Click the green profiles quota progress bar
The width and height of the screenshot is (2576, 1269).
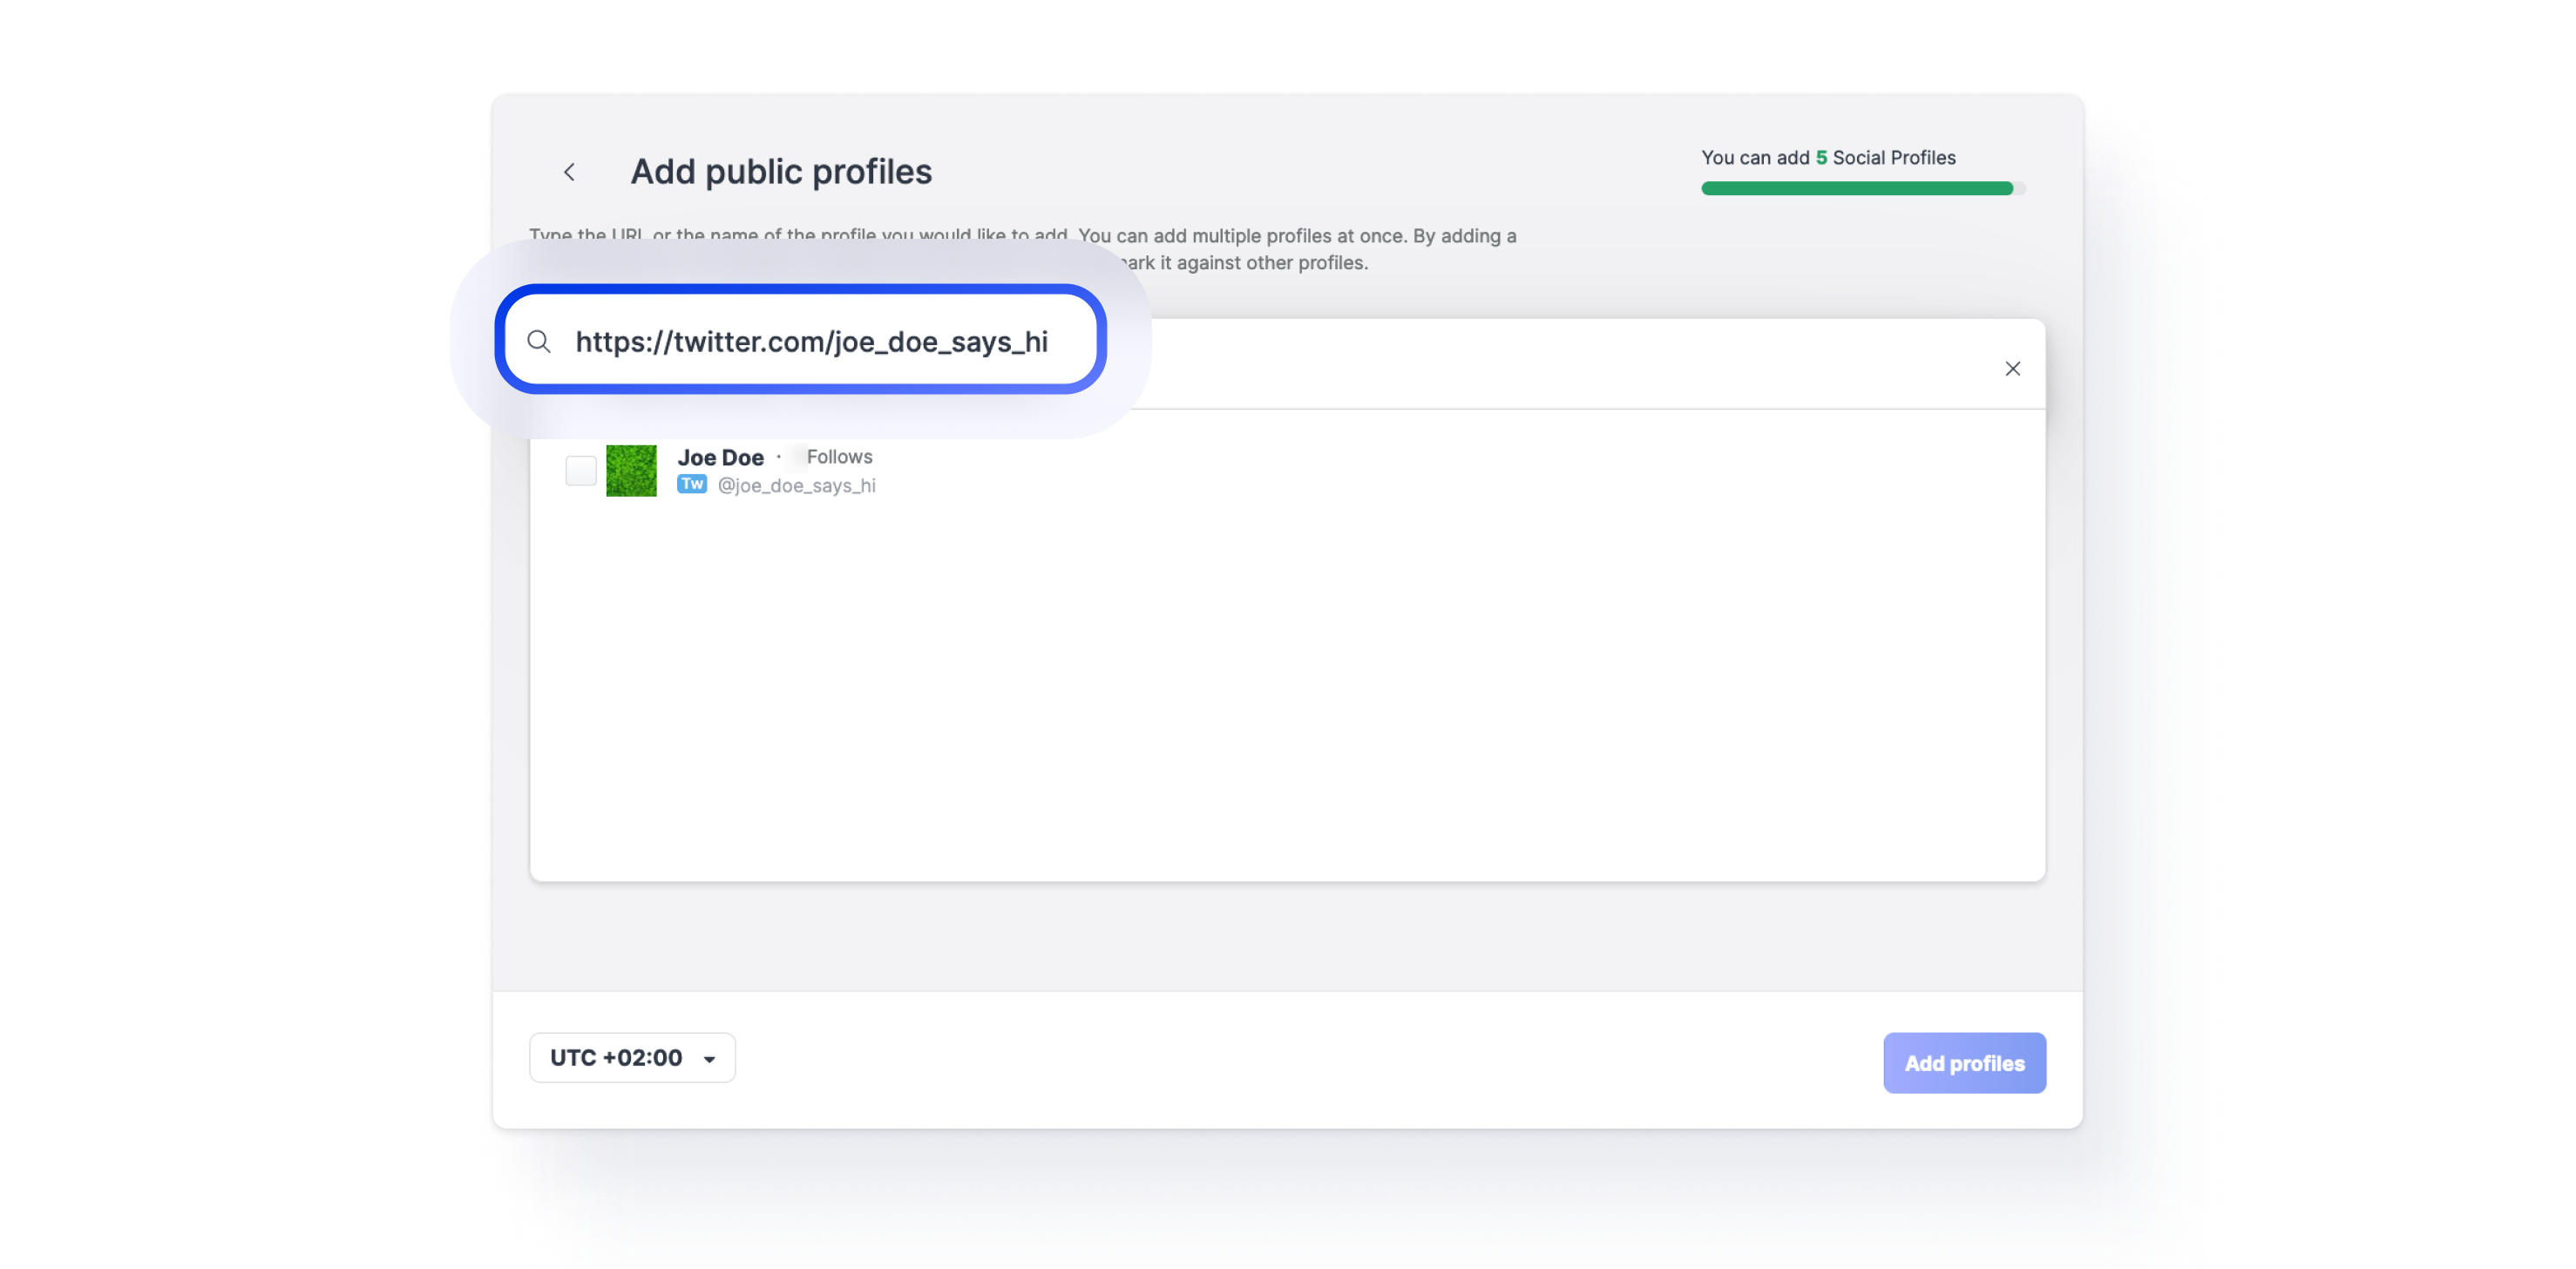coord(1856,189)
